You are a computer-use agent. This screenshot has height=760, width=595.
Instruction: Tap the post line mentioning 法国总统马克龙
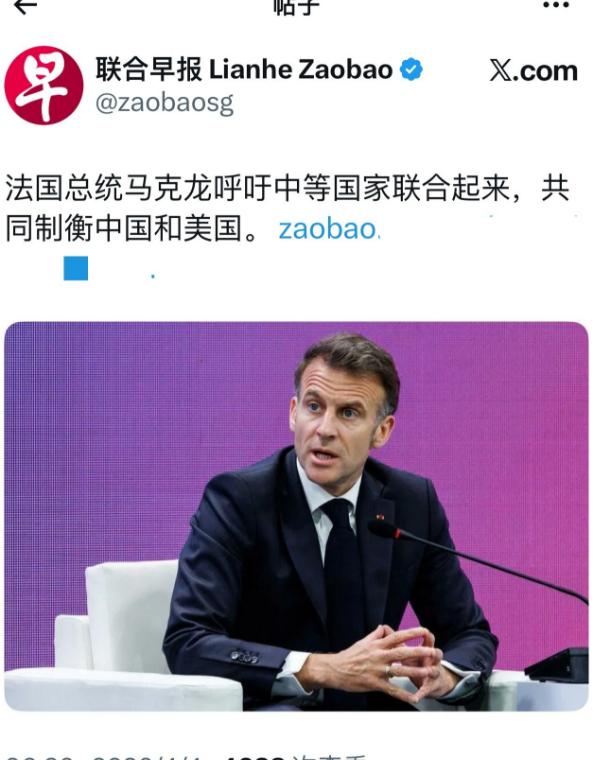(x=287, y=188)
